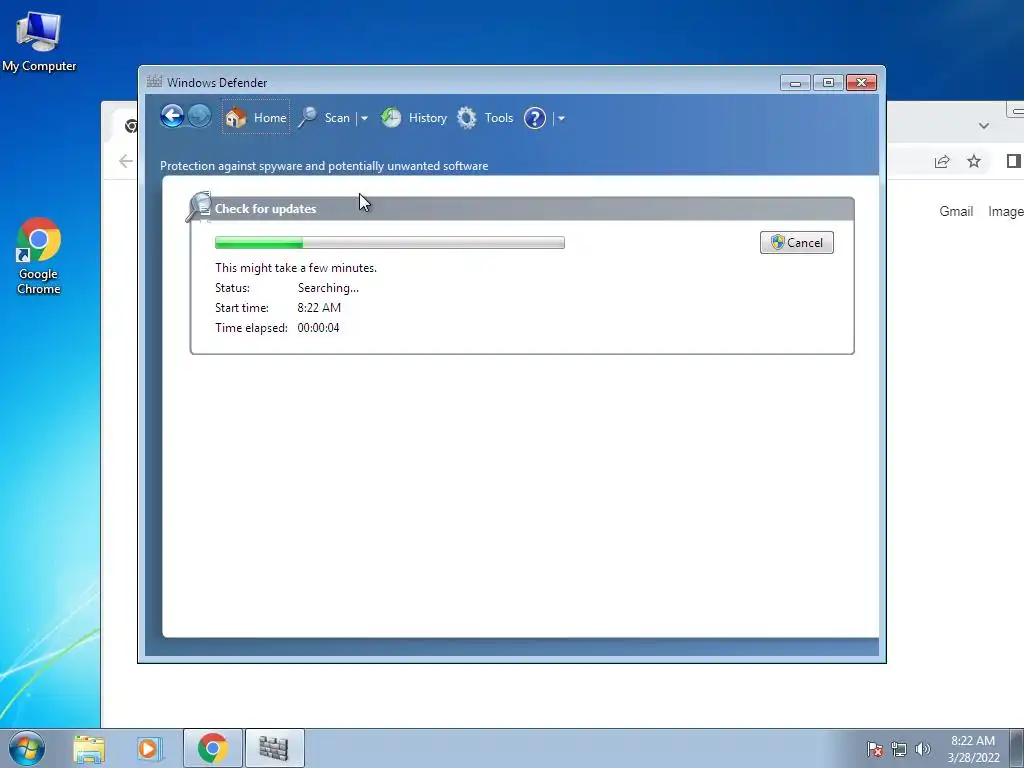Click the Show desktop strip at taskbar end

[1017, 748]
